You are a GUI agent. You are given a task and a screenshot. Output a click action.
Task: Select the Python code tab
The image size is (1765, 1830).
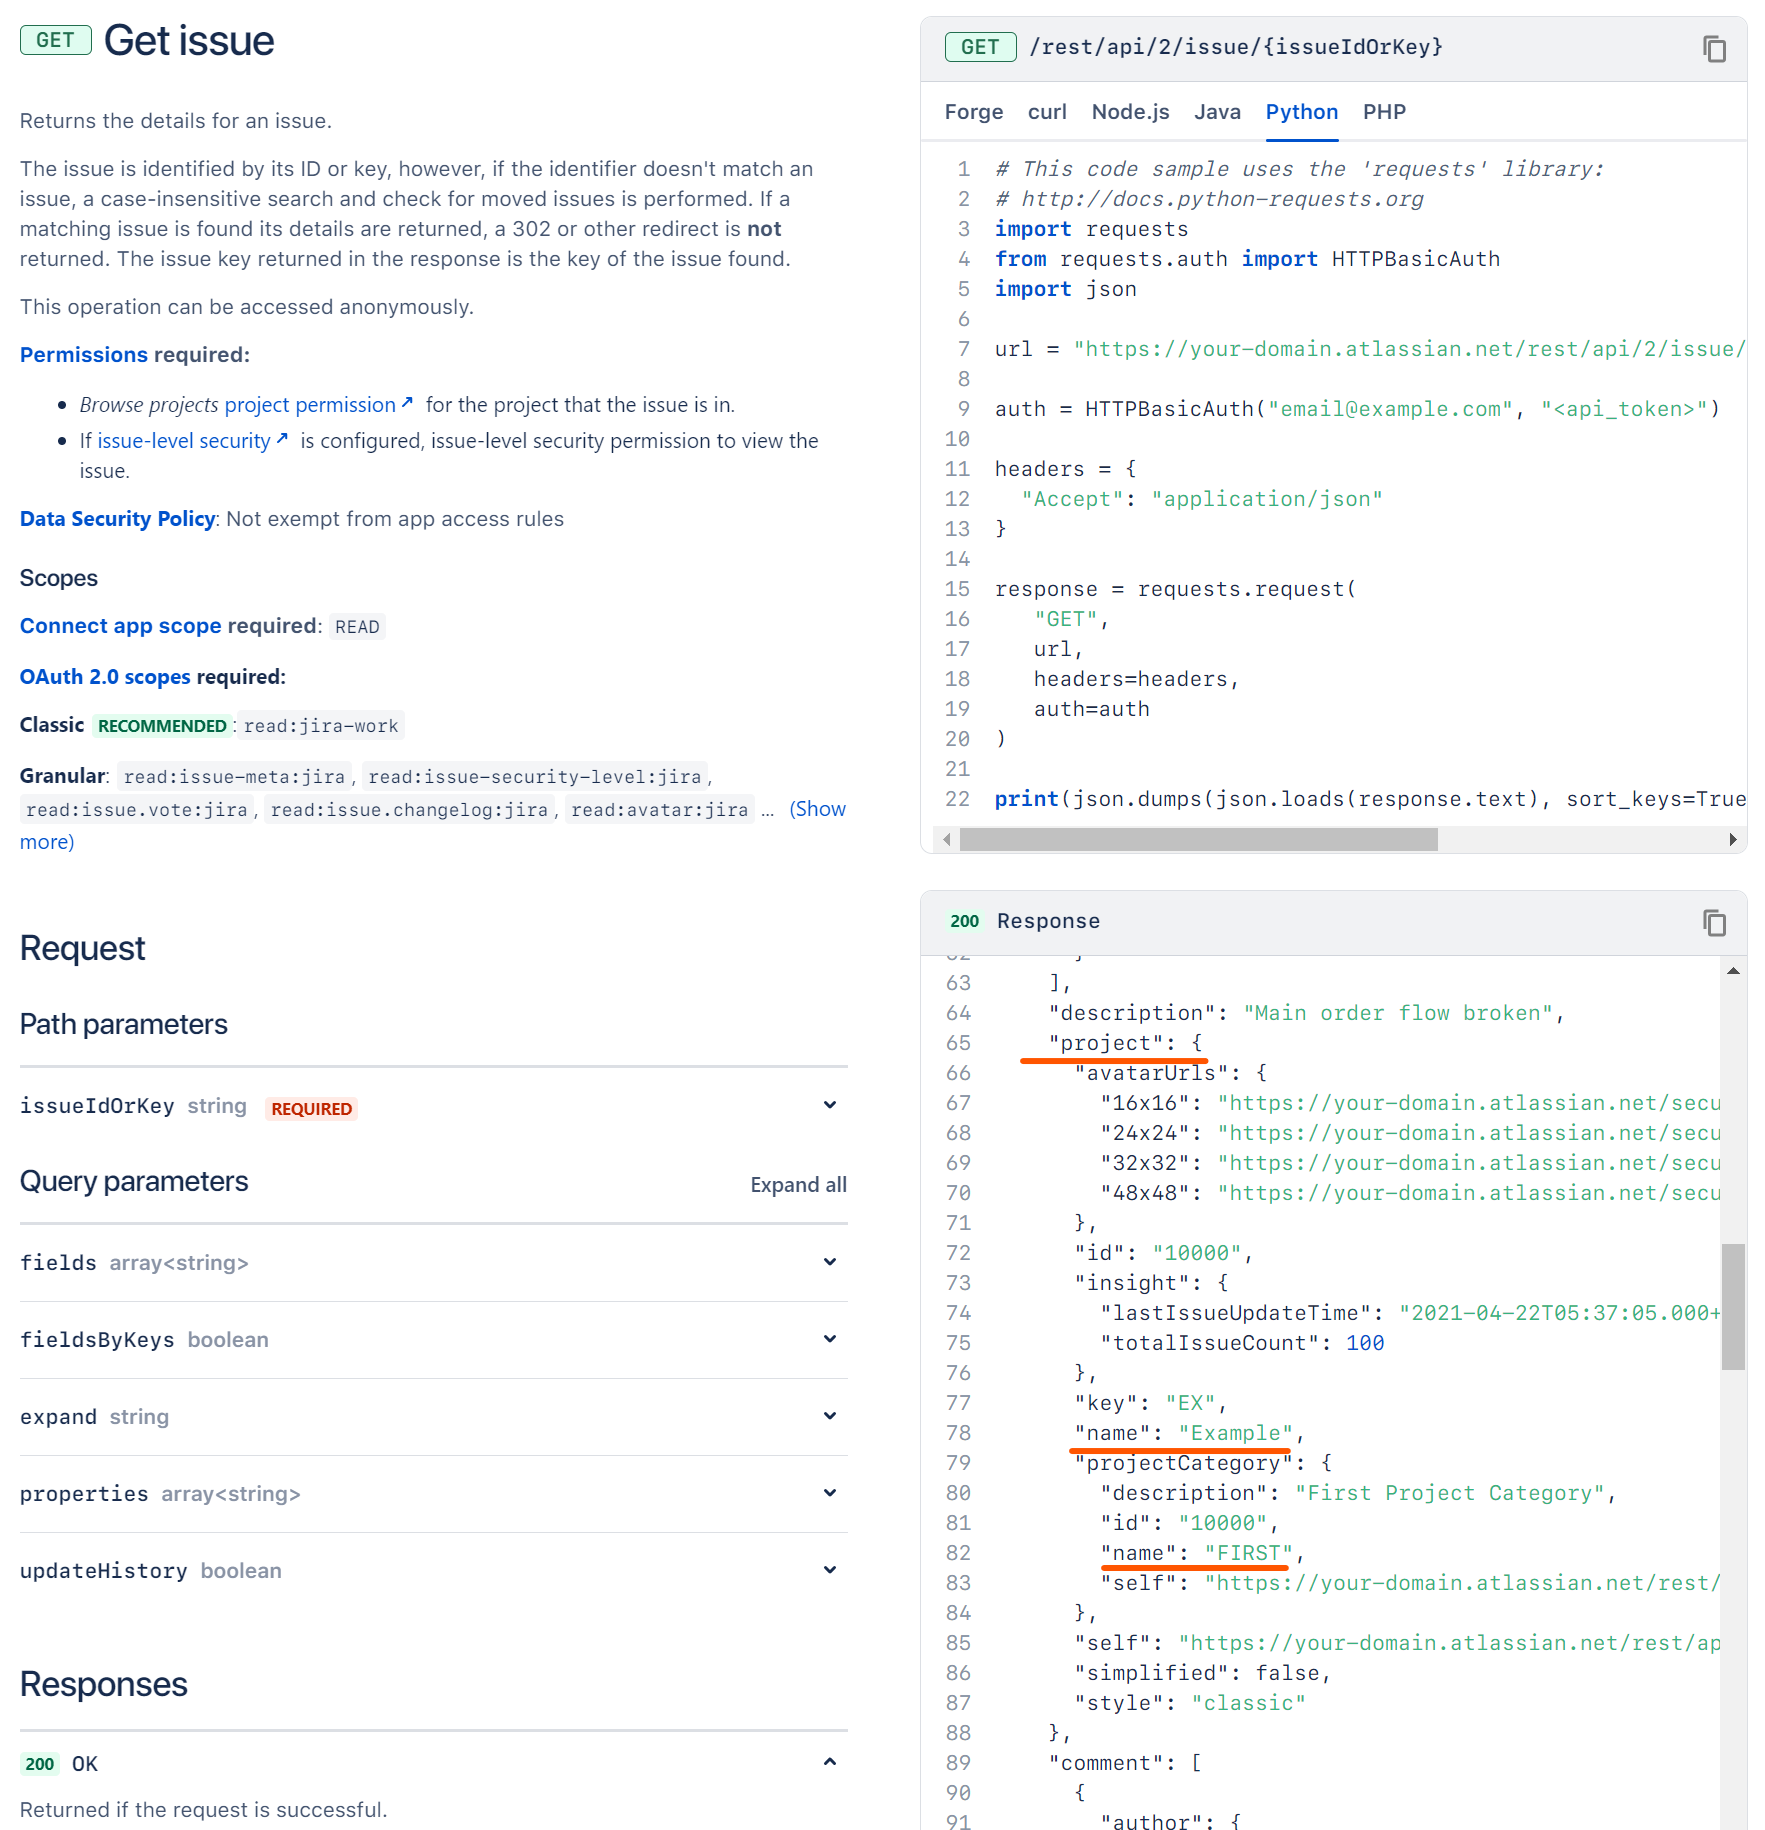pos(1301,112)
